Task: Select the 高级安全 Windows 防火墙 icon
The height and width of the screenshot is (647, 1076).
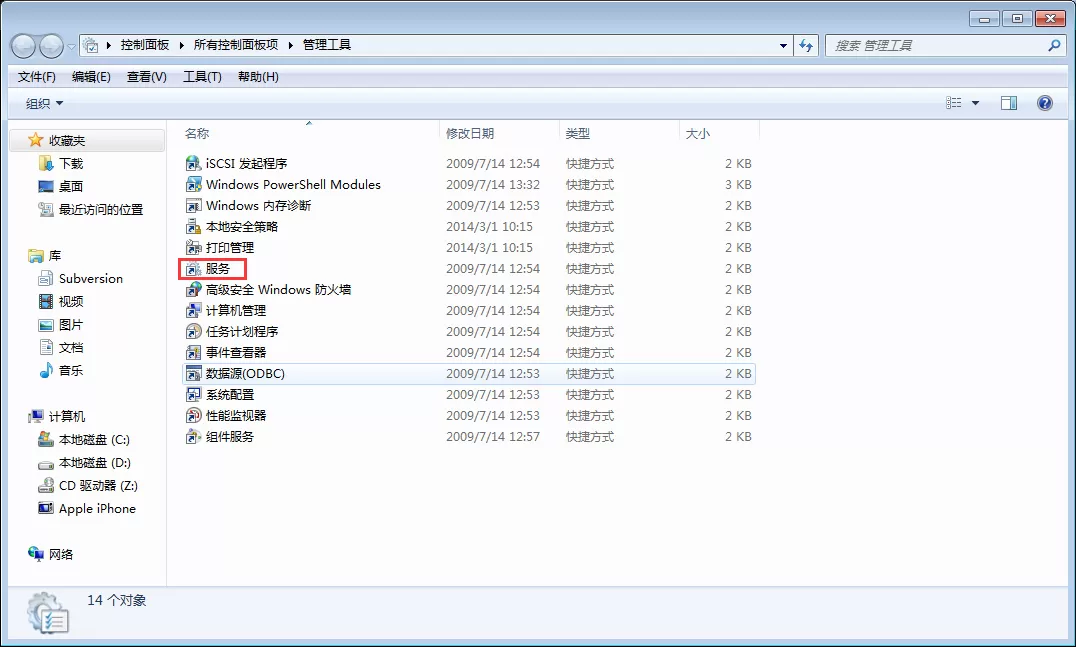Action: point(194,290)
